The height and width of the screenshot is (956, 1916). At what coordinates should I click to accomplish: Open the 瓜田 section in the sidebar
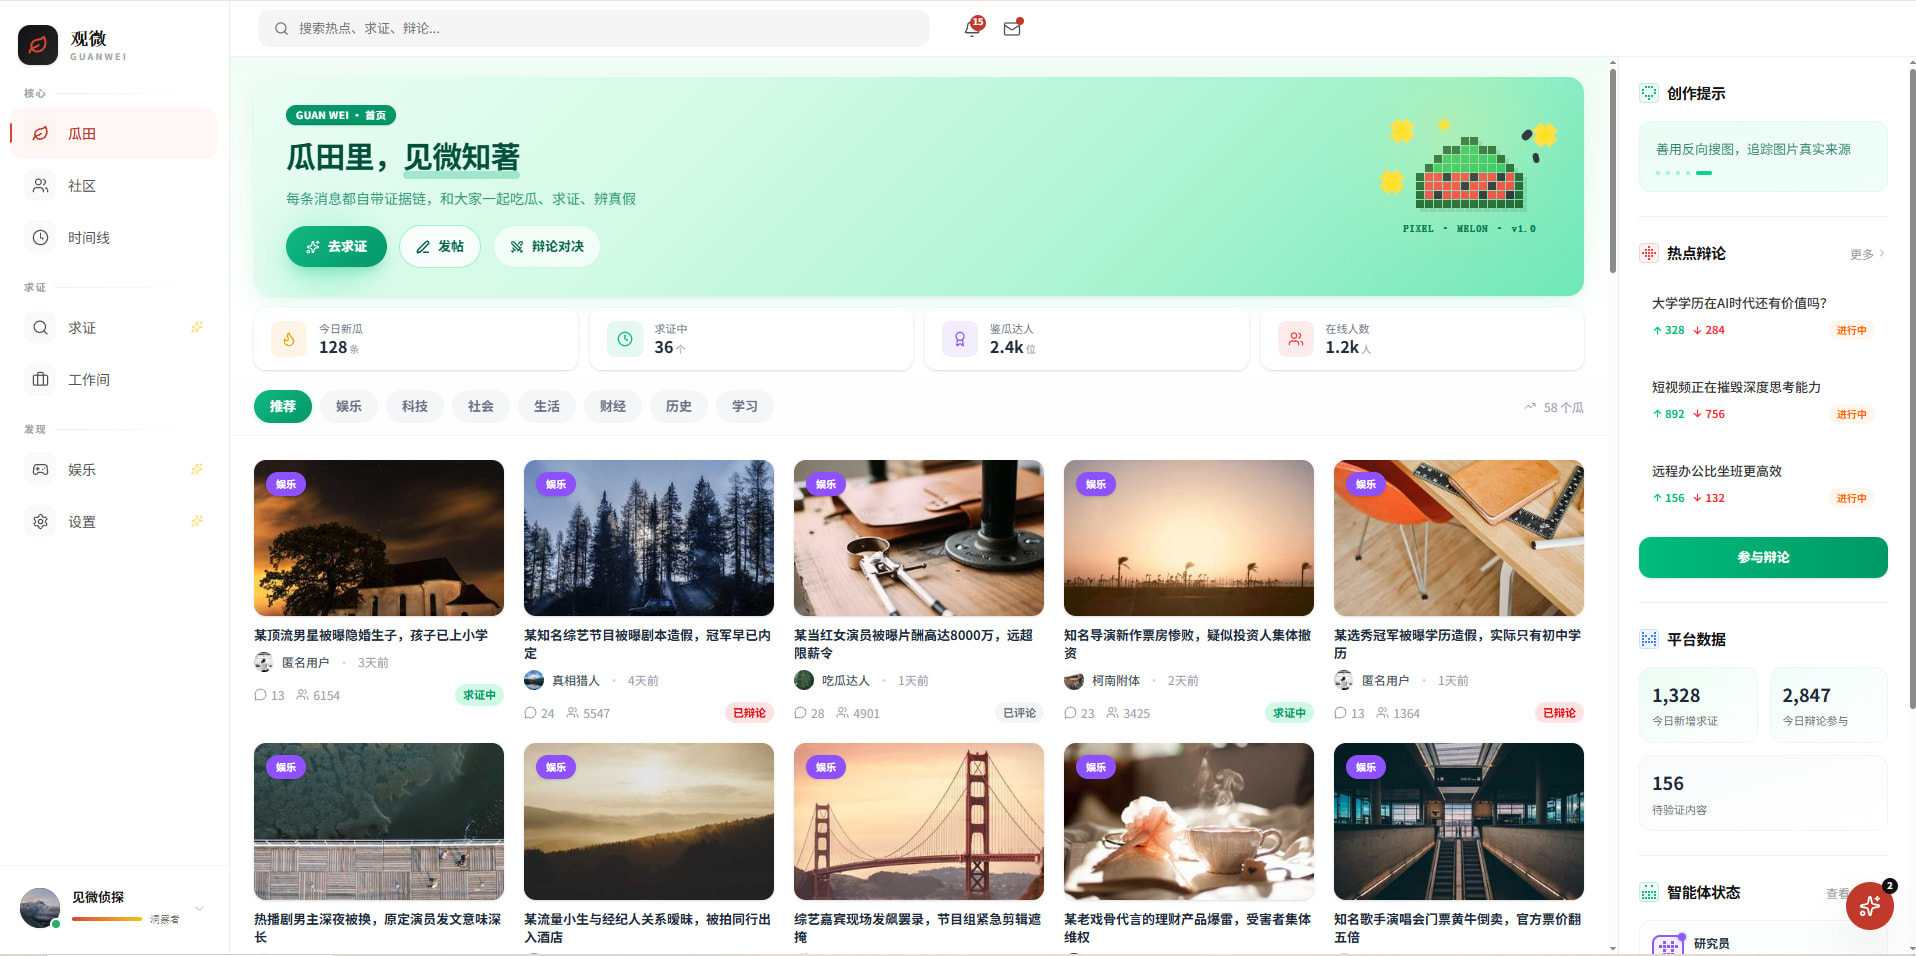pyautogui.click(x=113, y=133)
